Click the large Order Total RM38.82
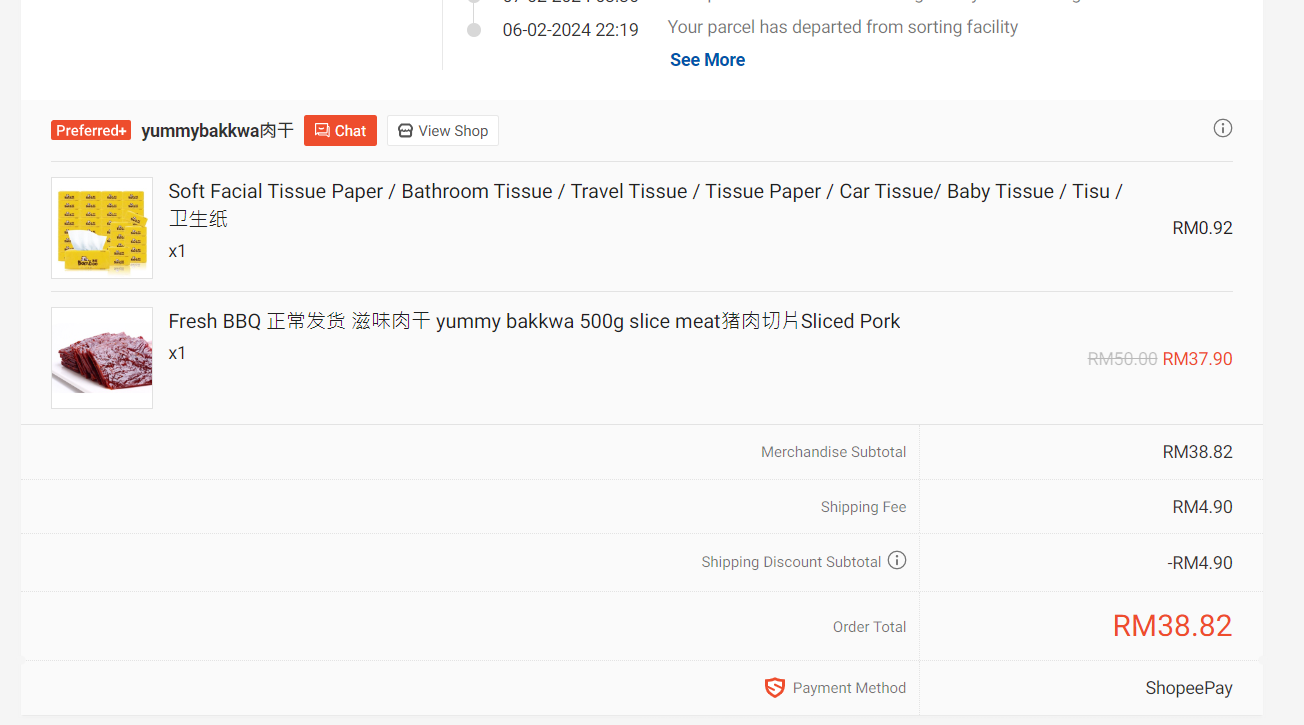 point(1172,626)
